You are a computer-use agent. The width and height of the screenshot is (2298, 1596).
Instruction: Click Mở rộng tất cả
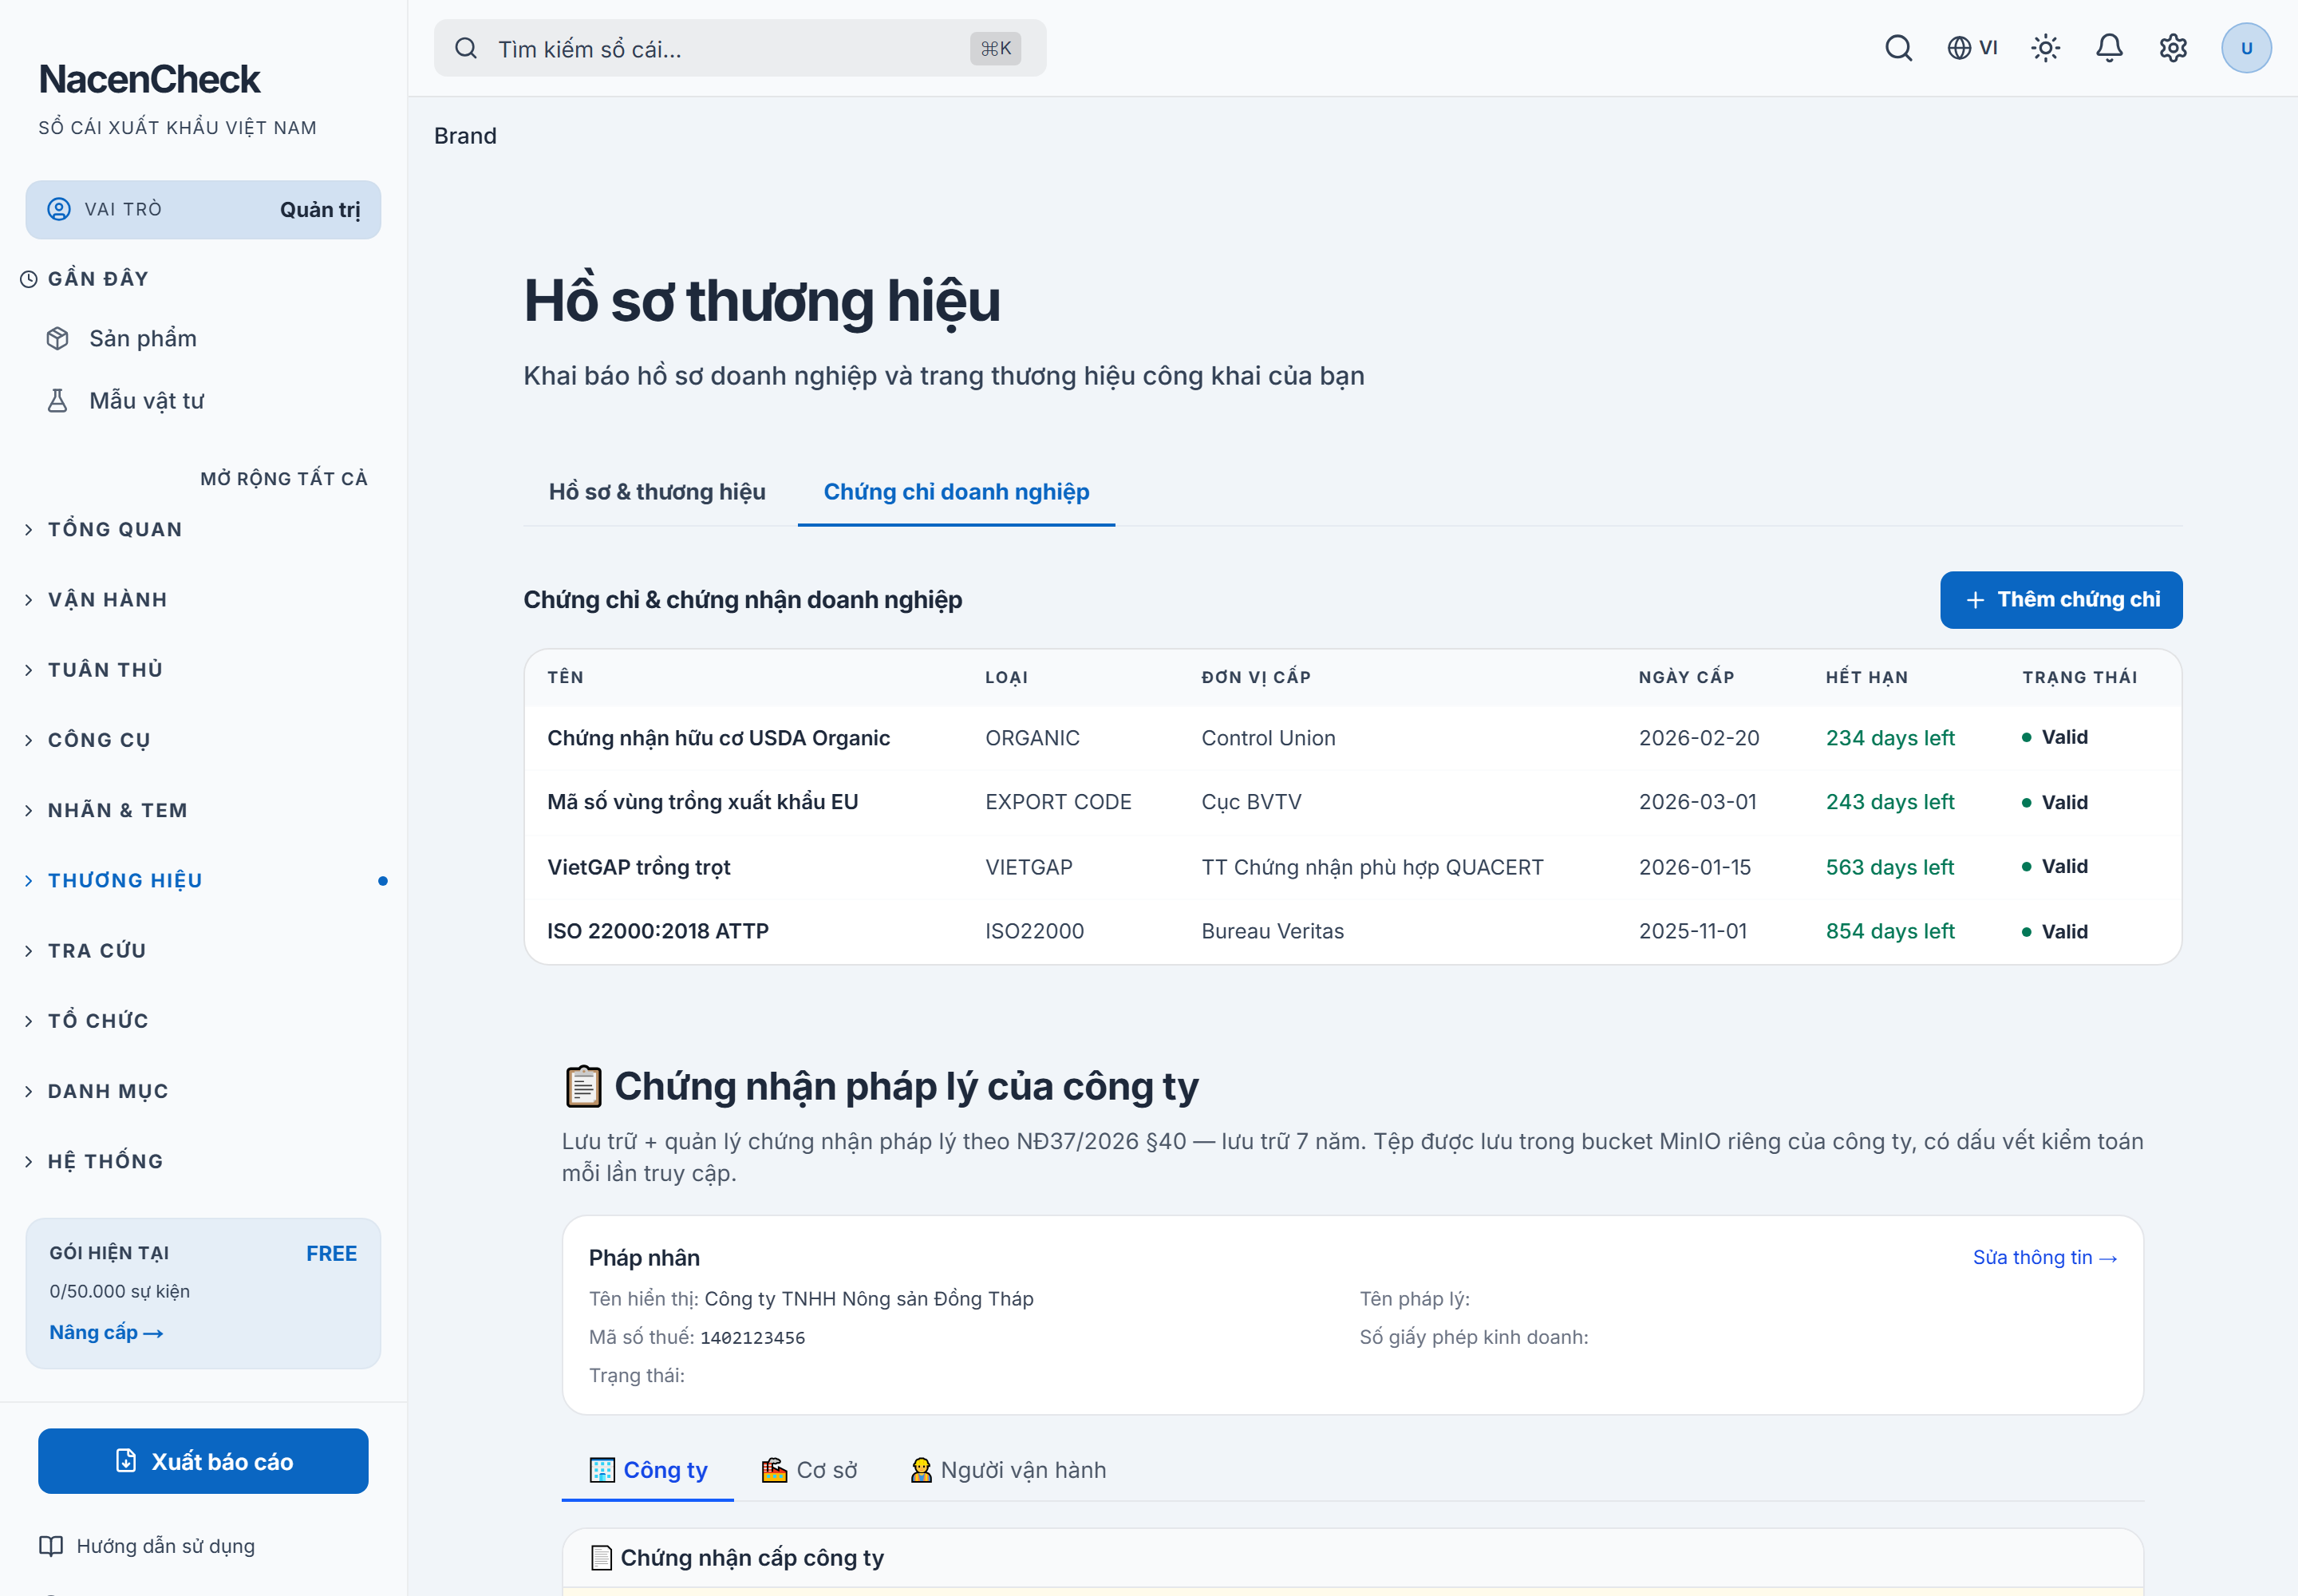[x=284, y=479]
